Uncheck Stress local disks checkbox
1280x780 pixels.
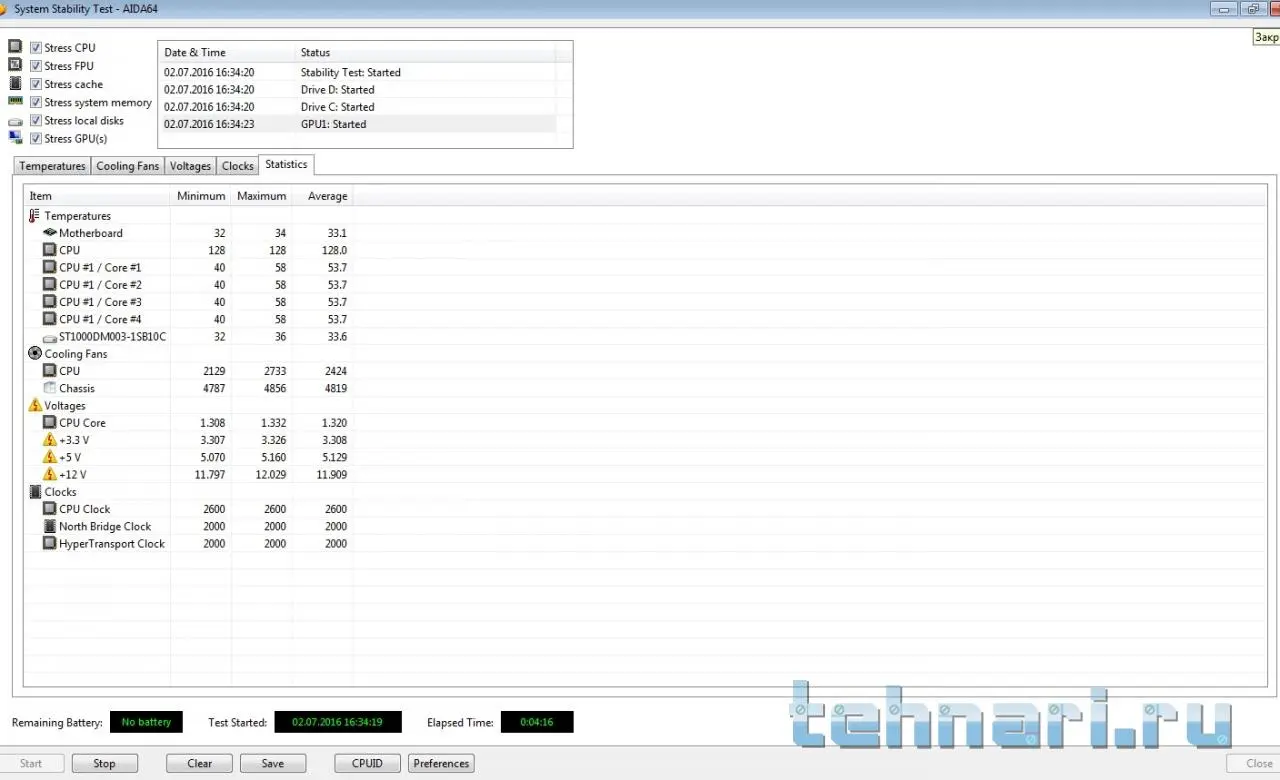[x=36, y=120]
